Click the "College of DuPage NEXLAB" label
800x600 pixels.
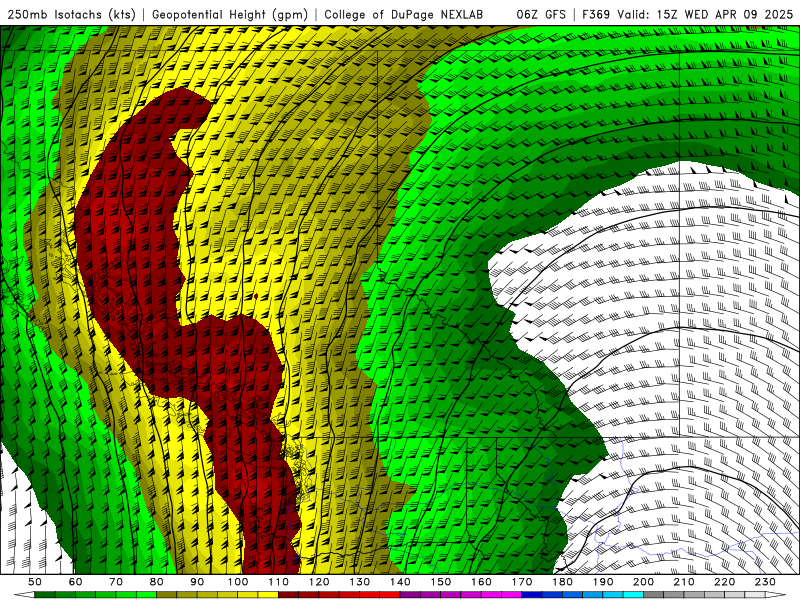404,14
